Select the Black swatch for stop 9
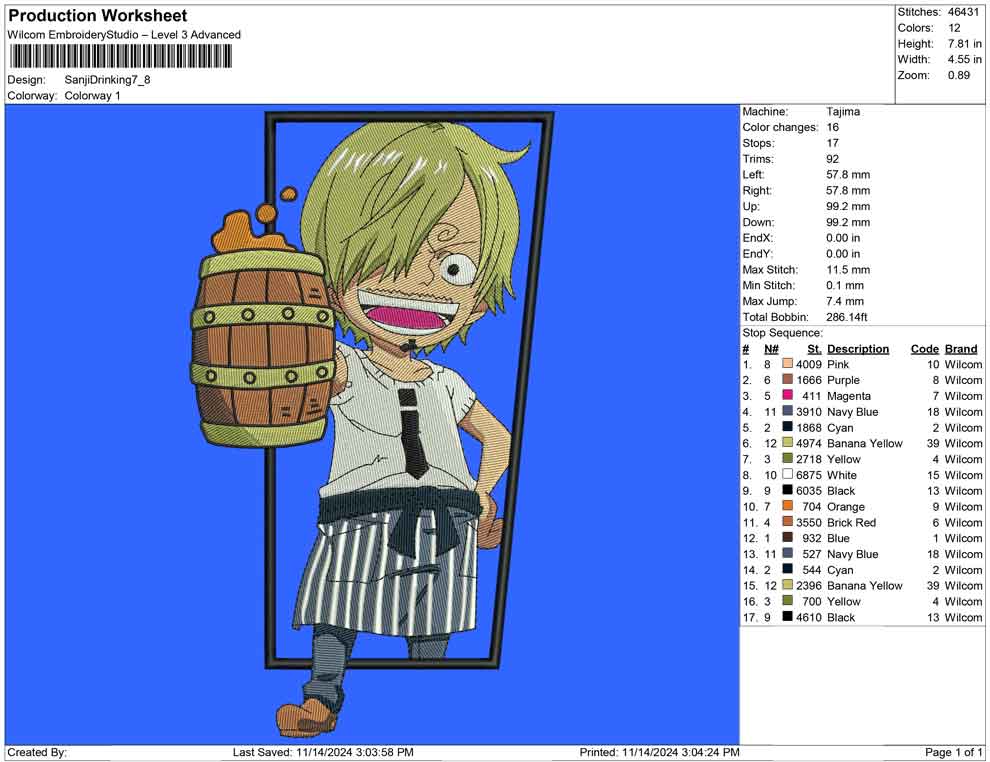Viewport: 990px width, 762px height. point(787,491)
